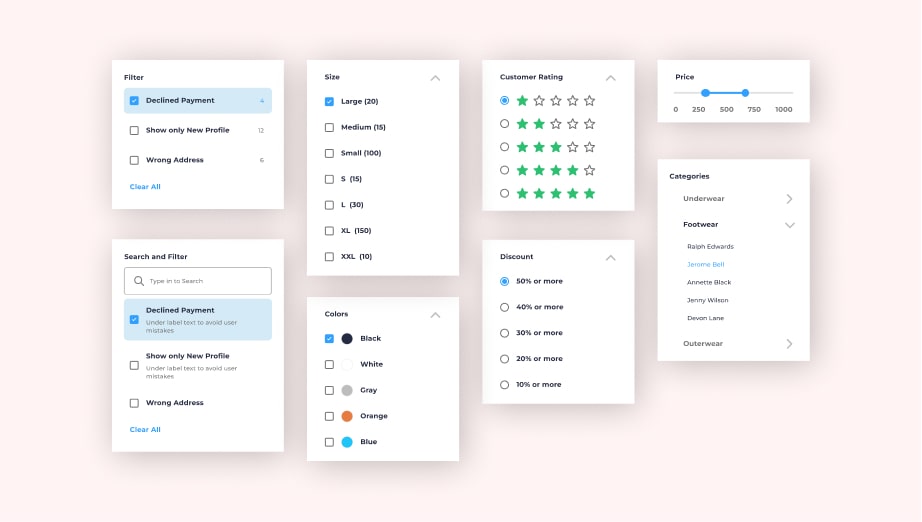Click the Black color swatch
Viewport: 922px width, 522px height.
pos(347,339)
